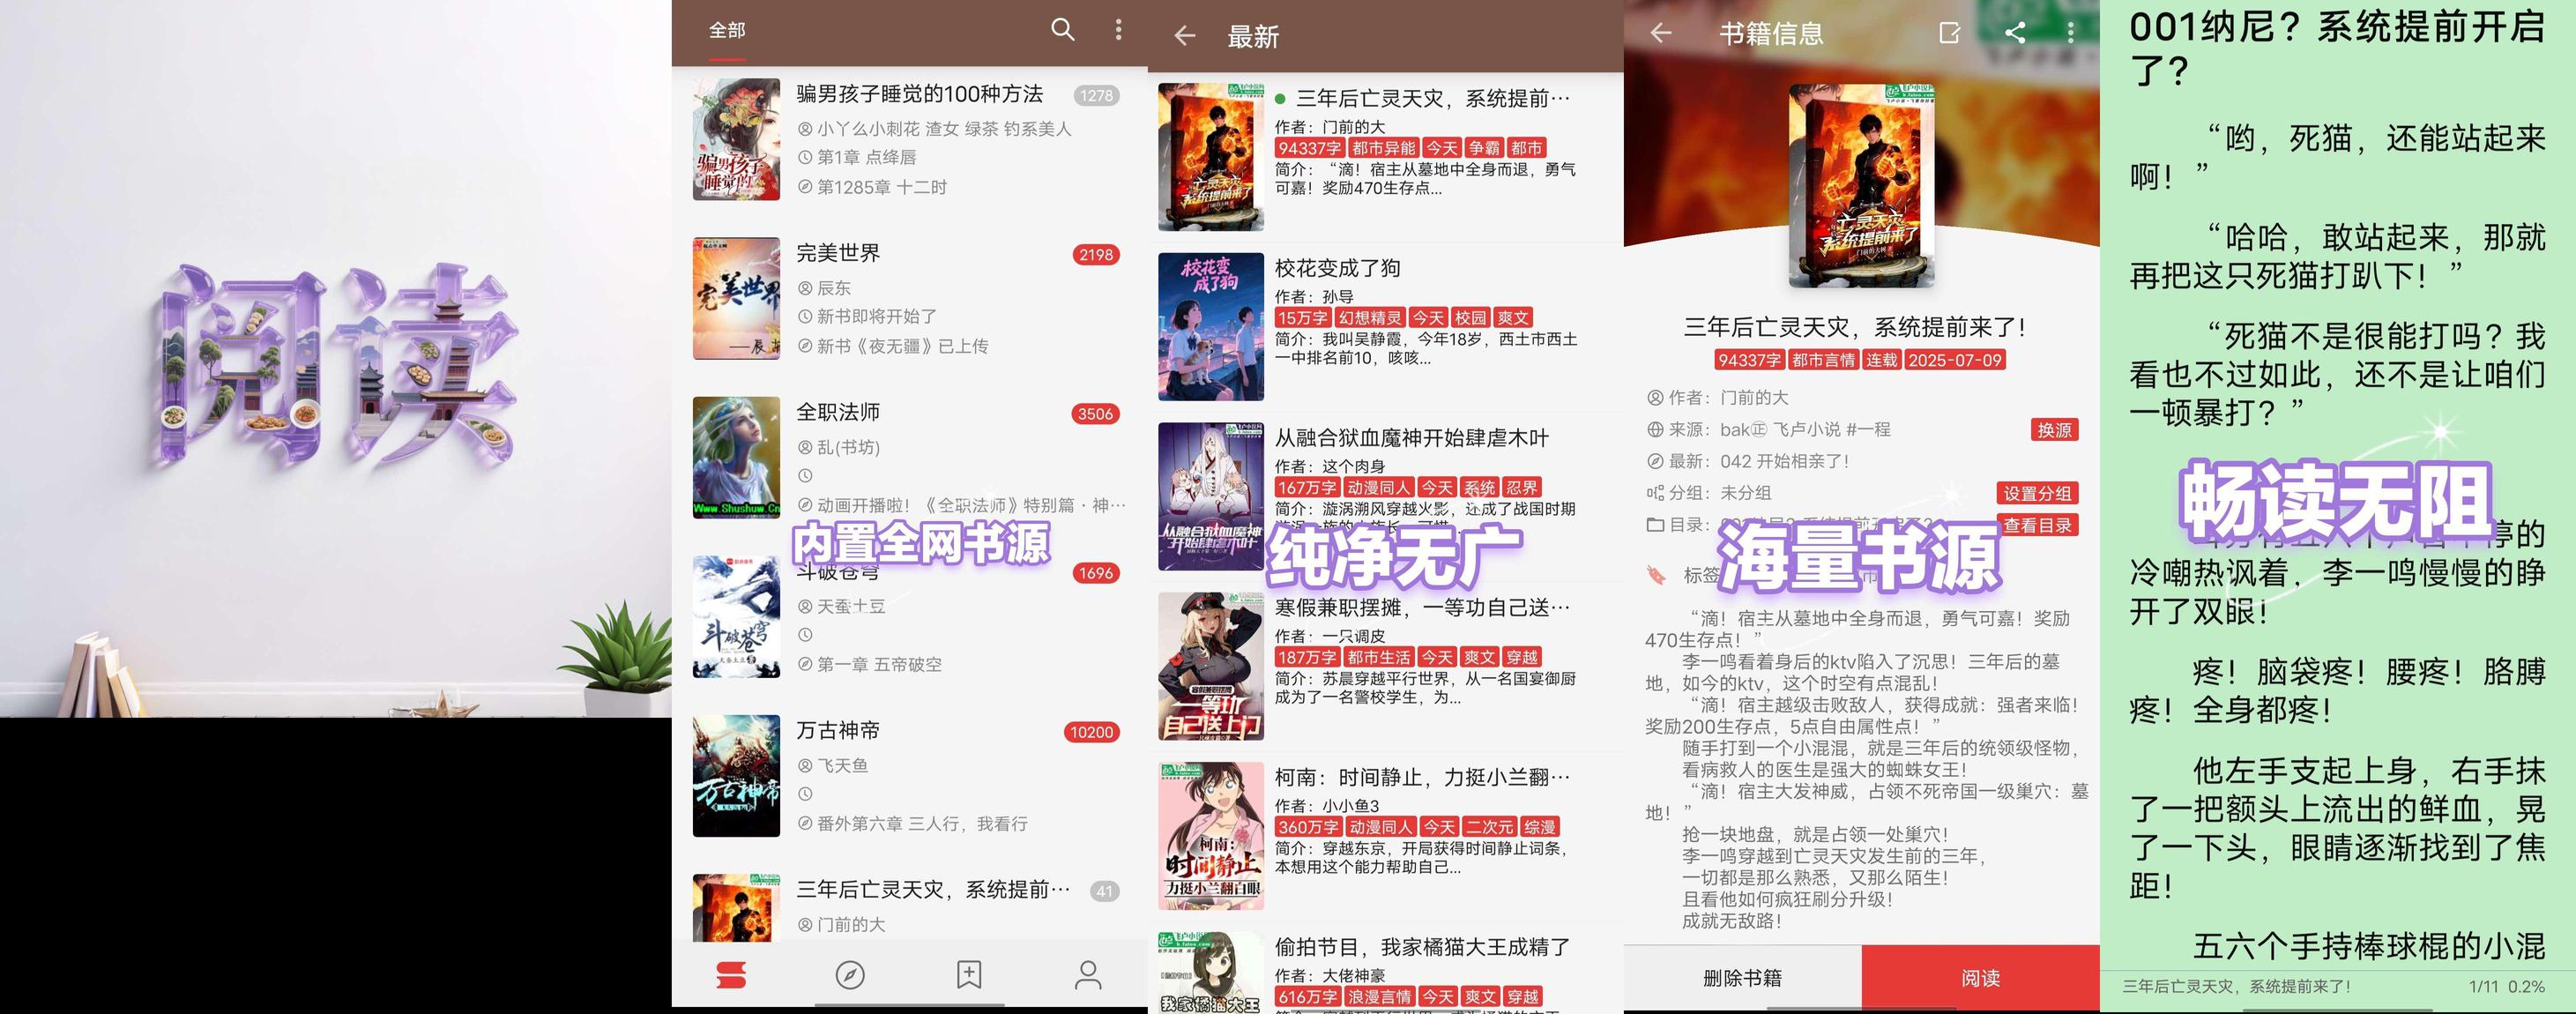
Task: Open the 书籍信息 overflow menu
Action: pos(2070,33)
